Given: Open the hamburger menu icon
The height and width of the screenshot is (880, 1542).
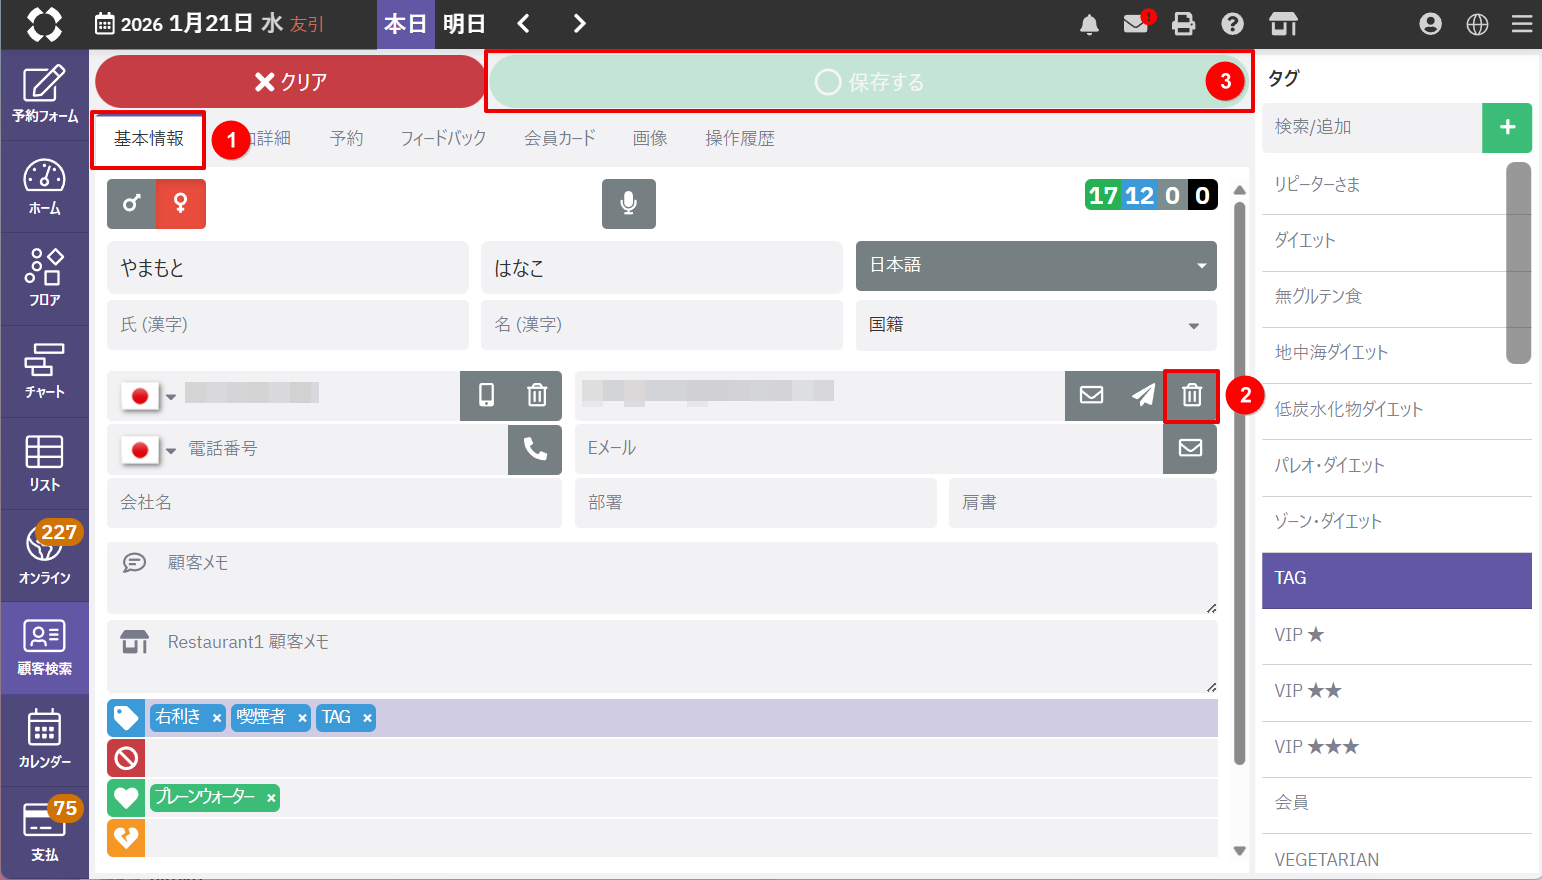Looking at the screenshot, I should click(1522, 24).
